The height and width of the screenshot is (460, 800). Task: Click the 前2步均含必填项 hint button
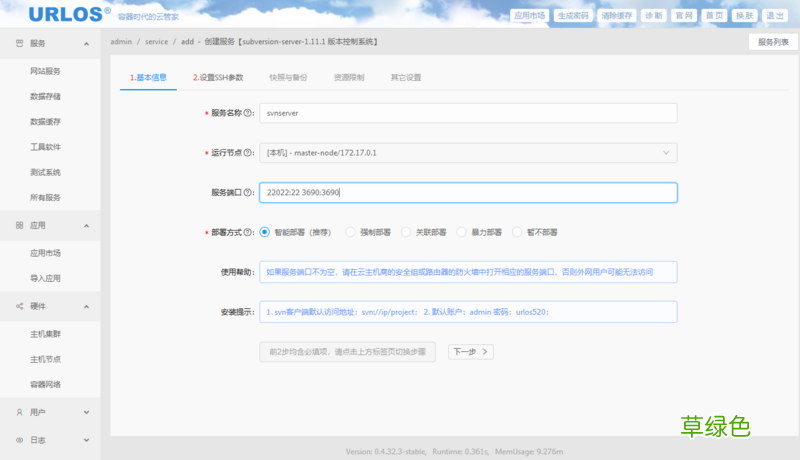coord(347,352)
